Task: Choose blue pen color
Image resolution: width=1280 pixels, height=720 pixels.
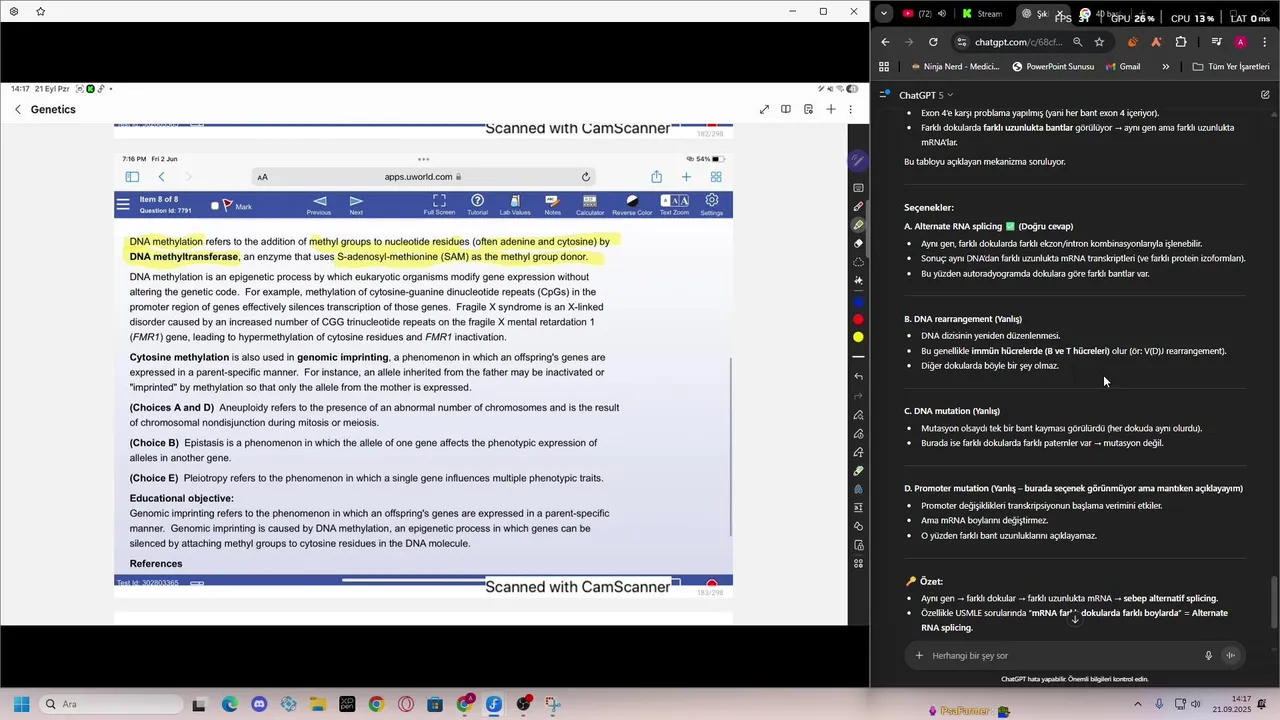Action: click(858, 301)
